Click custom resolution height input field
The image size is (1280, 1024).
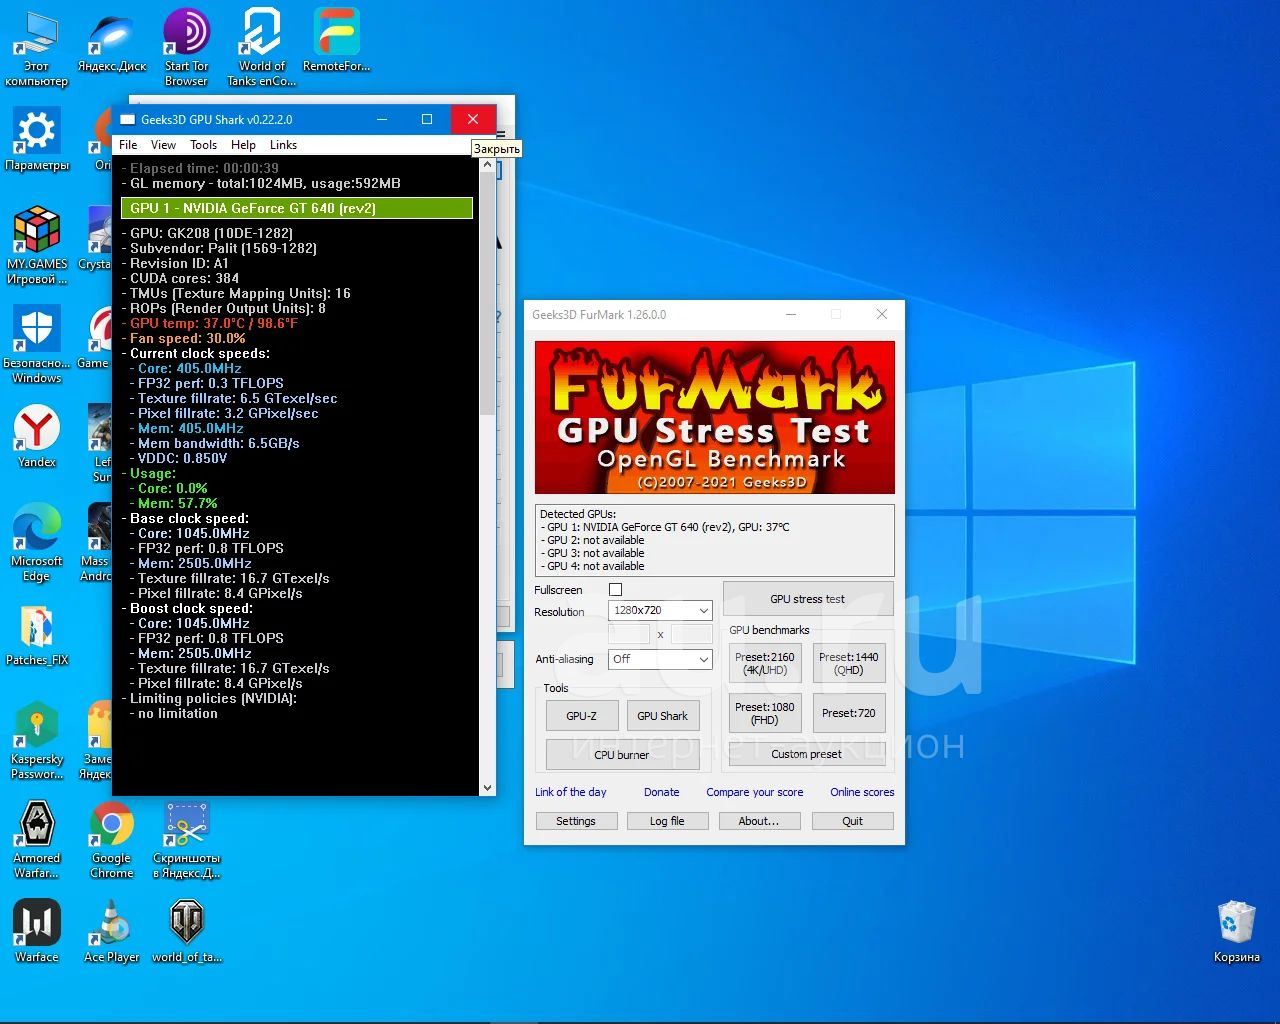(692, 634)
